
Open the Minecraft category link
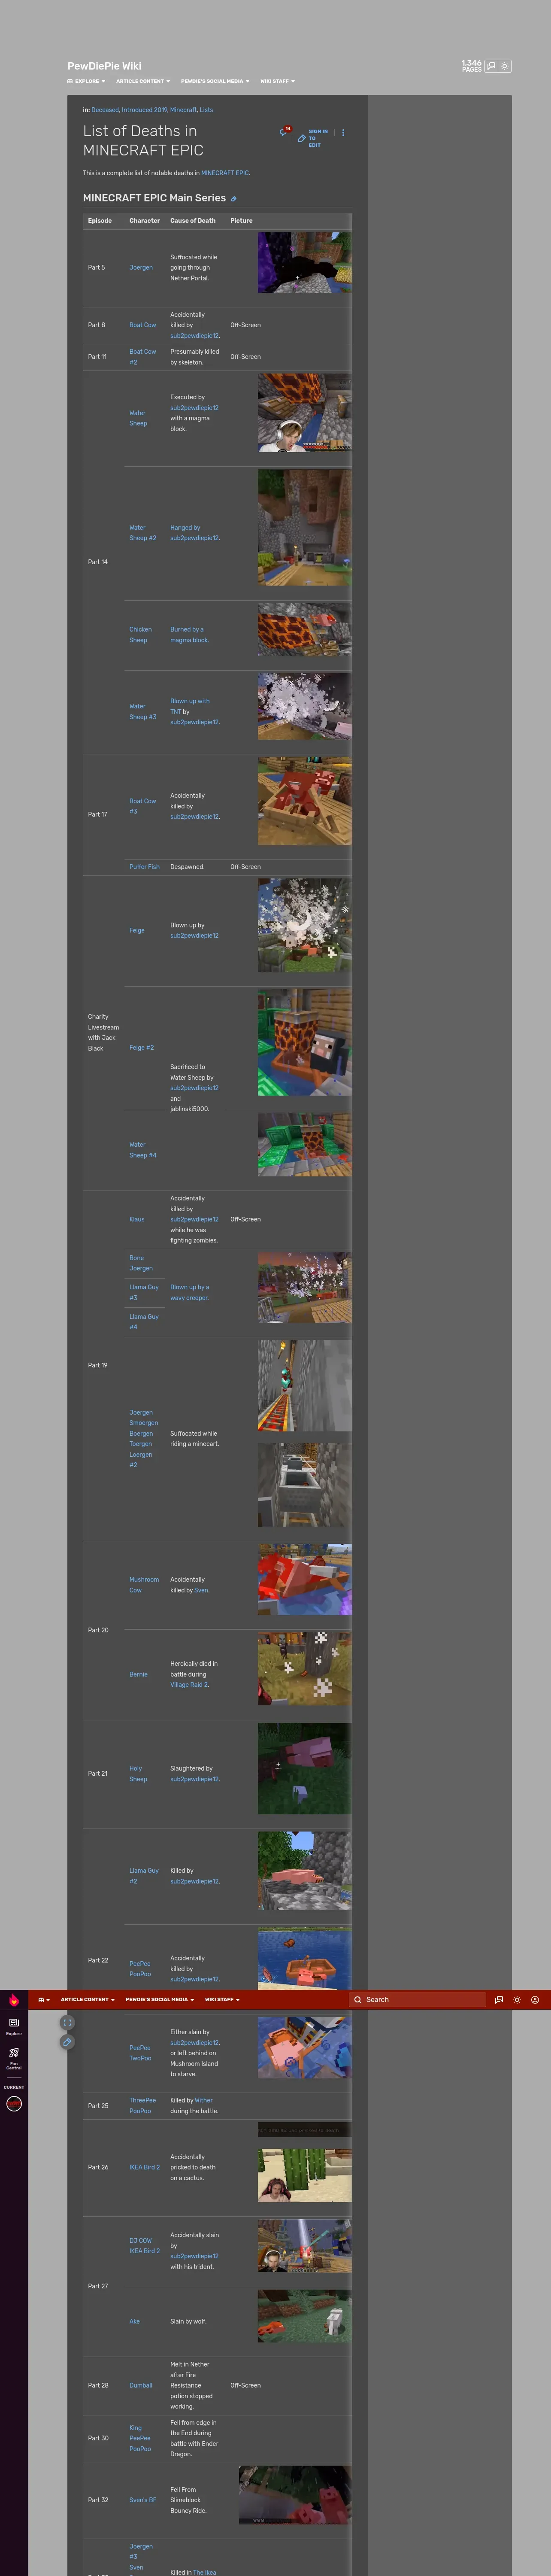[183, 110]
